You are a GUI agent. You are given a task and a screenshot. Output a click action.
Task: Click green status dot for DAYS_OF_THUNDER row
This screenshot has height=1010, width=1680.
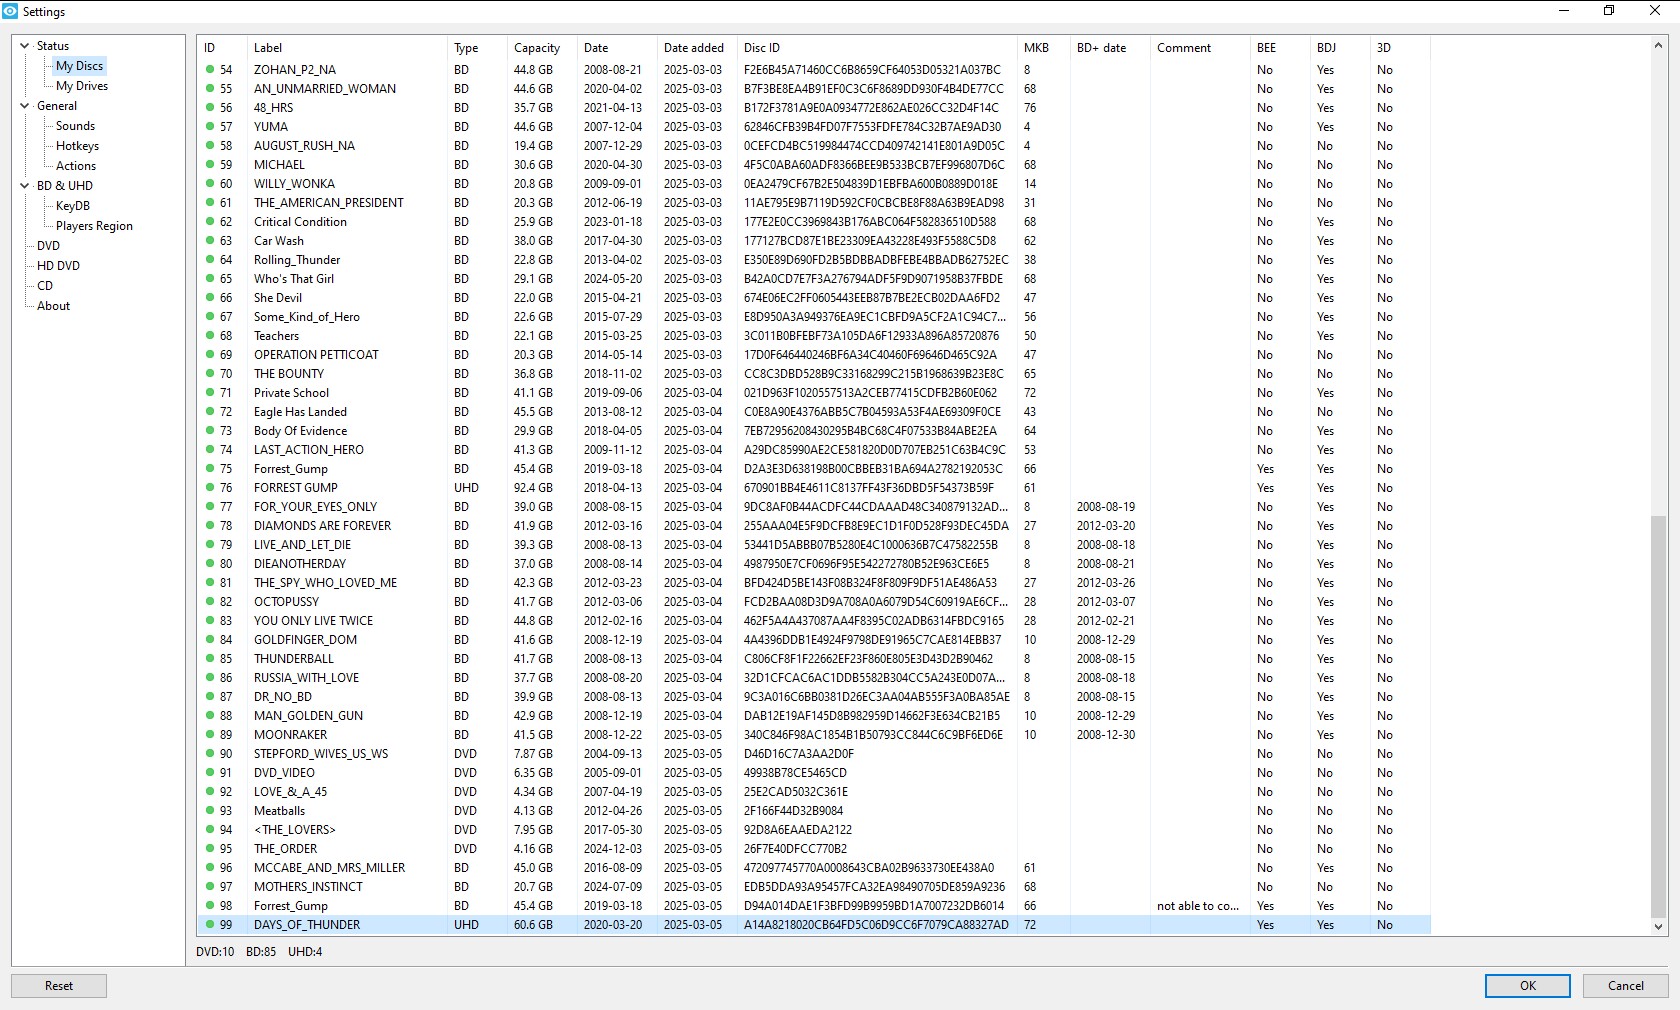(210, 925)
